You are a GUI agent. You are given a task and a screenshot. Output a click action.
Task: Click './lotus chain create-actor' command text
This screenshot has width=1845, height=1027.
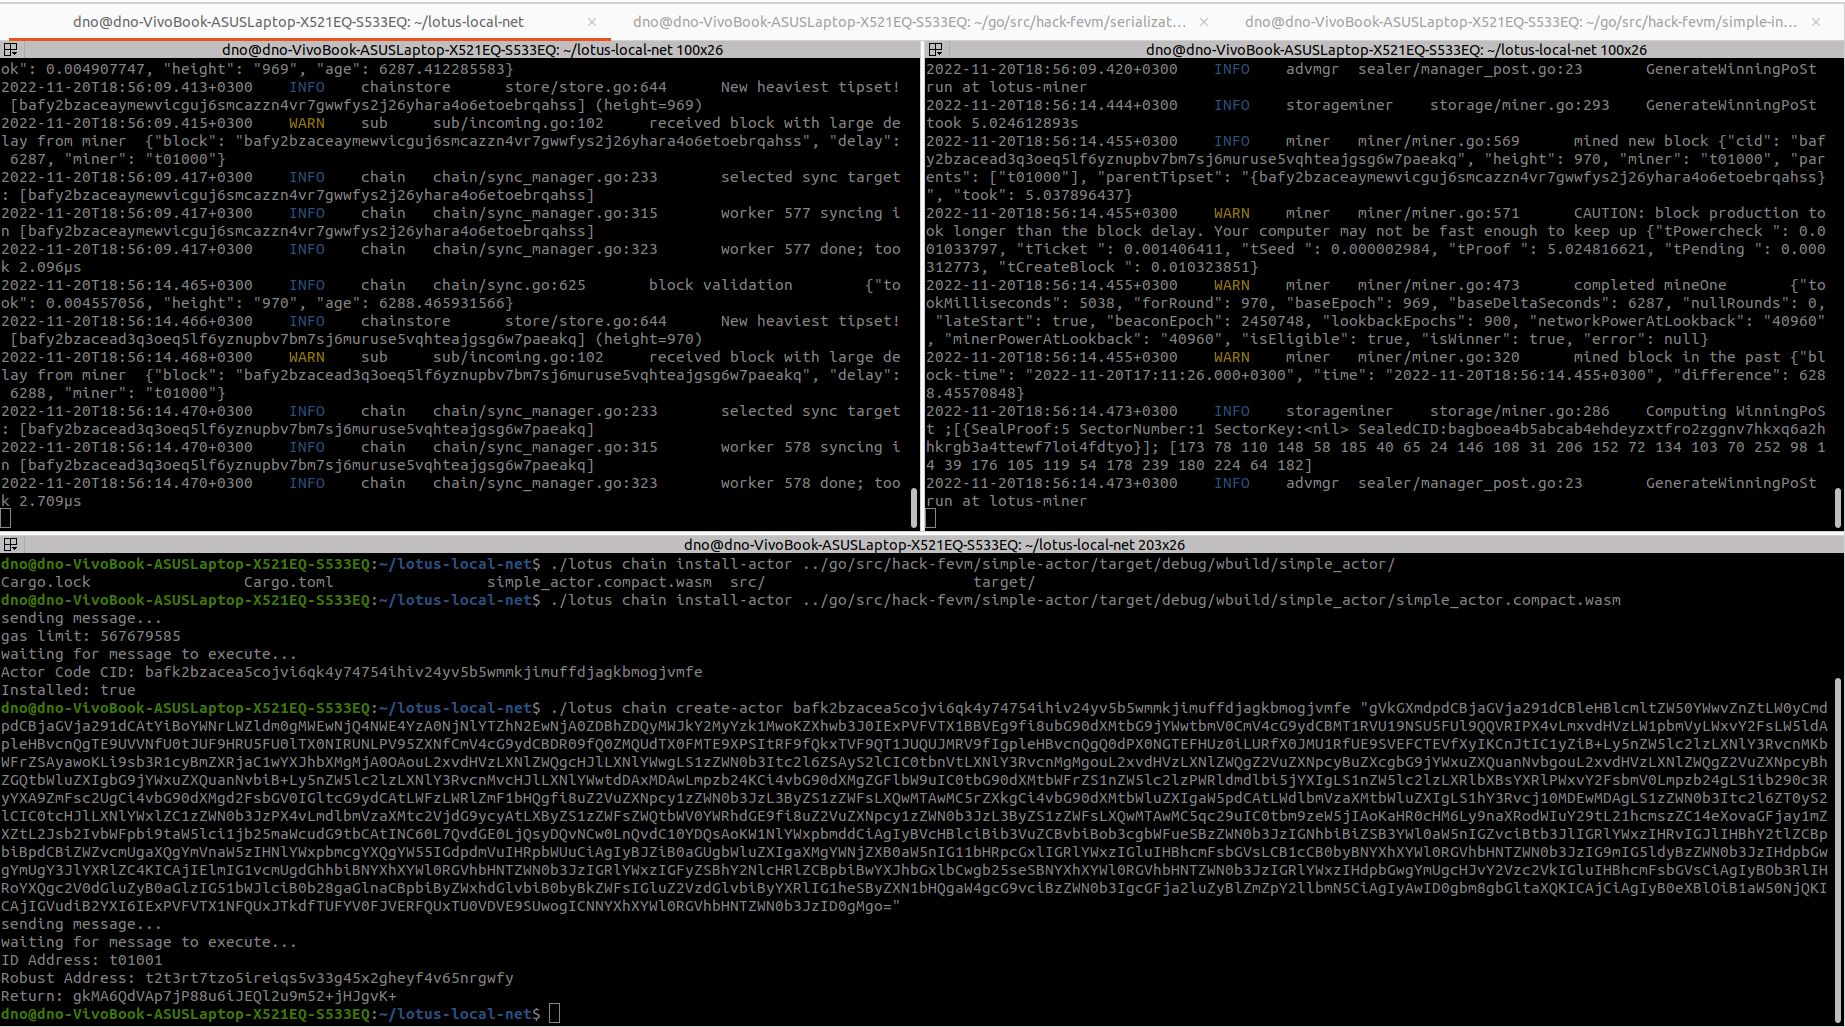pyautogui.click(x=667, y=708)
